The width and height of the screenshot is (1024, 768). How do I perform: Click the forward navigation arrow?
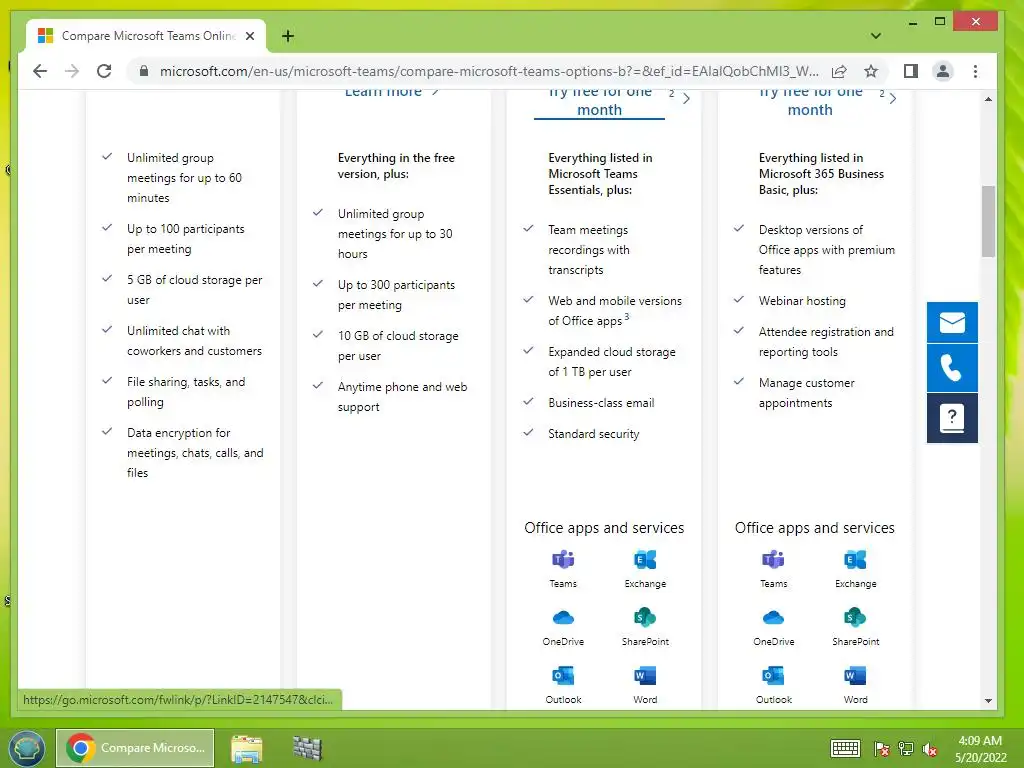coord(72,71)
